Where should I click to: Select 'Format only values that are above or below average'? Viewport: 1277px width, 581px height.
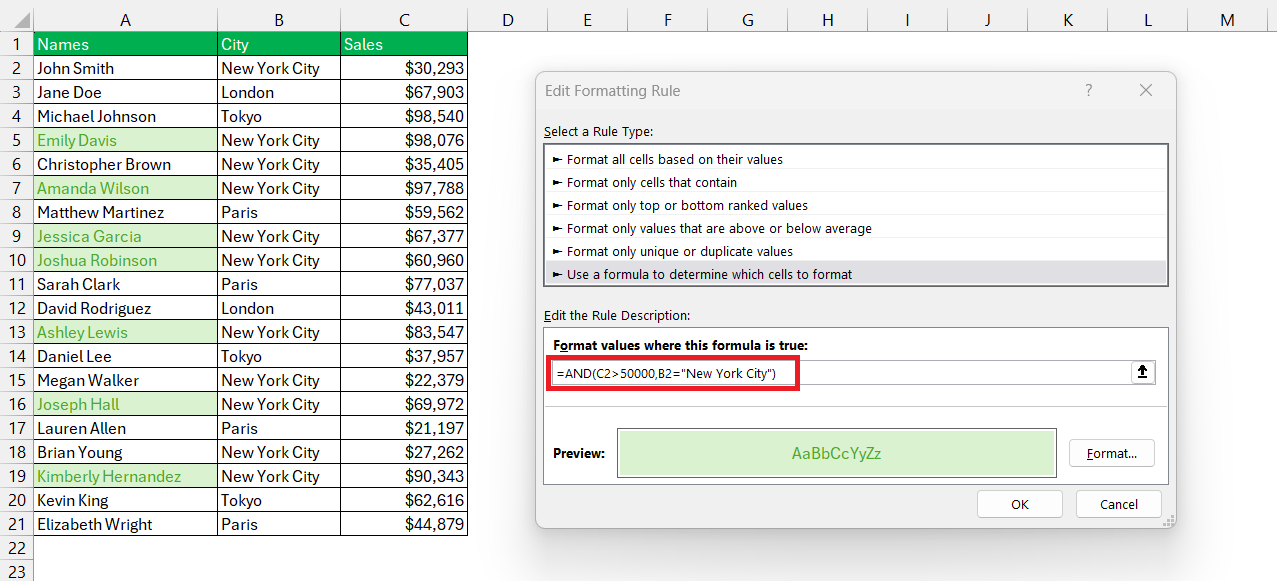click(x=857, y=228)
